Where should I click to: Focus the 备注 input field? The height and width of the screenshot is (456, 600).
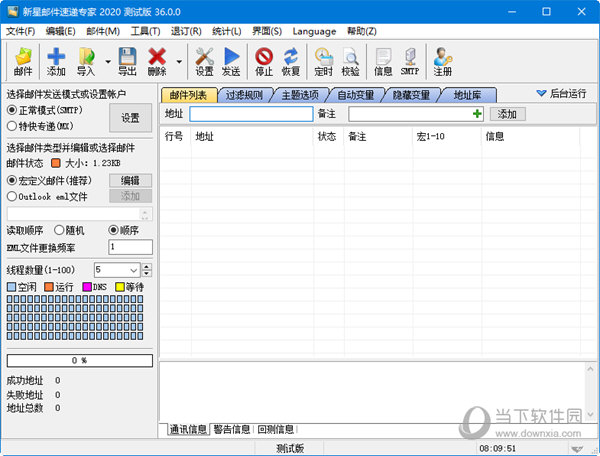(x=416, y=114)
